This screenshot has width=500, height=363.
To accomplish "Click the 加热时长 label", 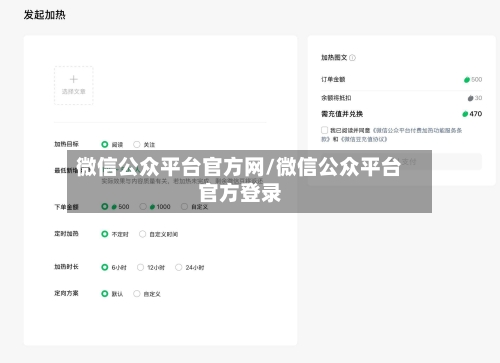I will 66,267.
